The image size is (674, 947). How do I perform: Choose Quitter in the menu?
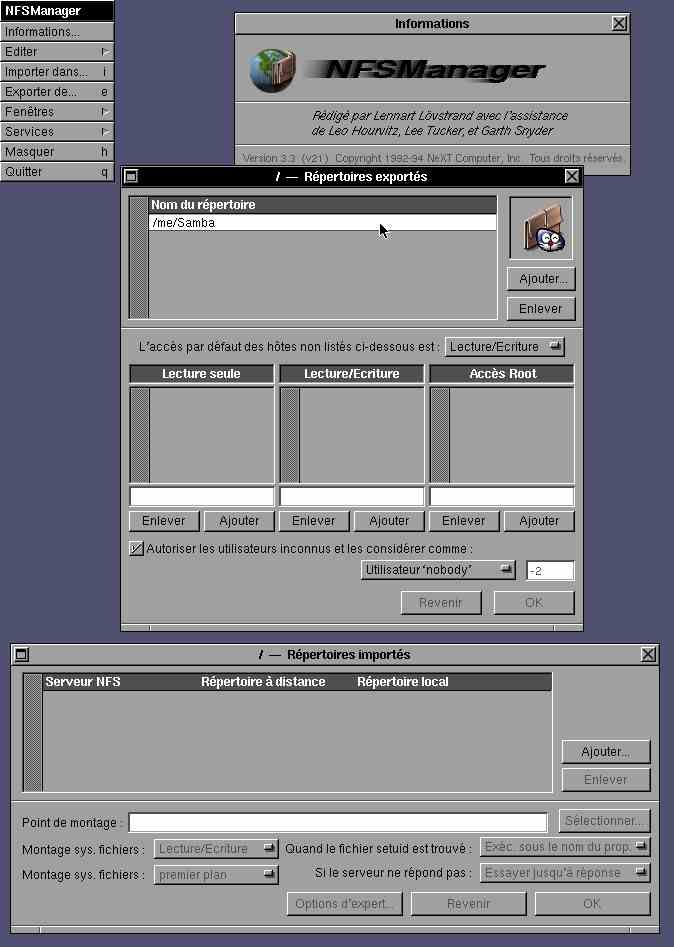point(57,172)
